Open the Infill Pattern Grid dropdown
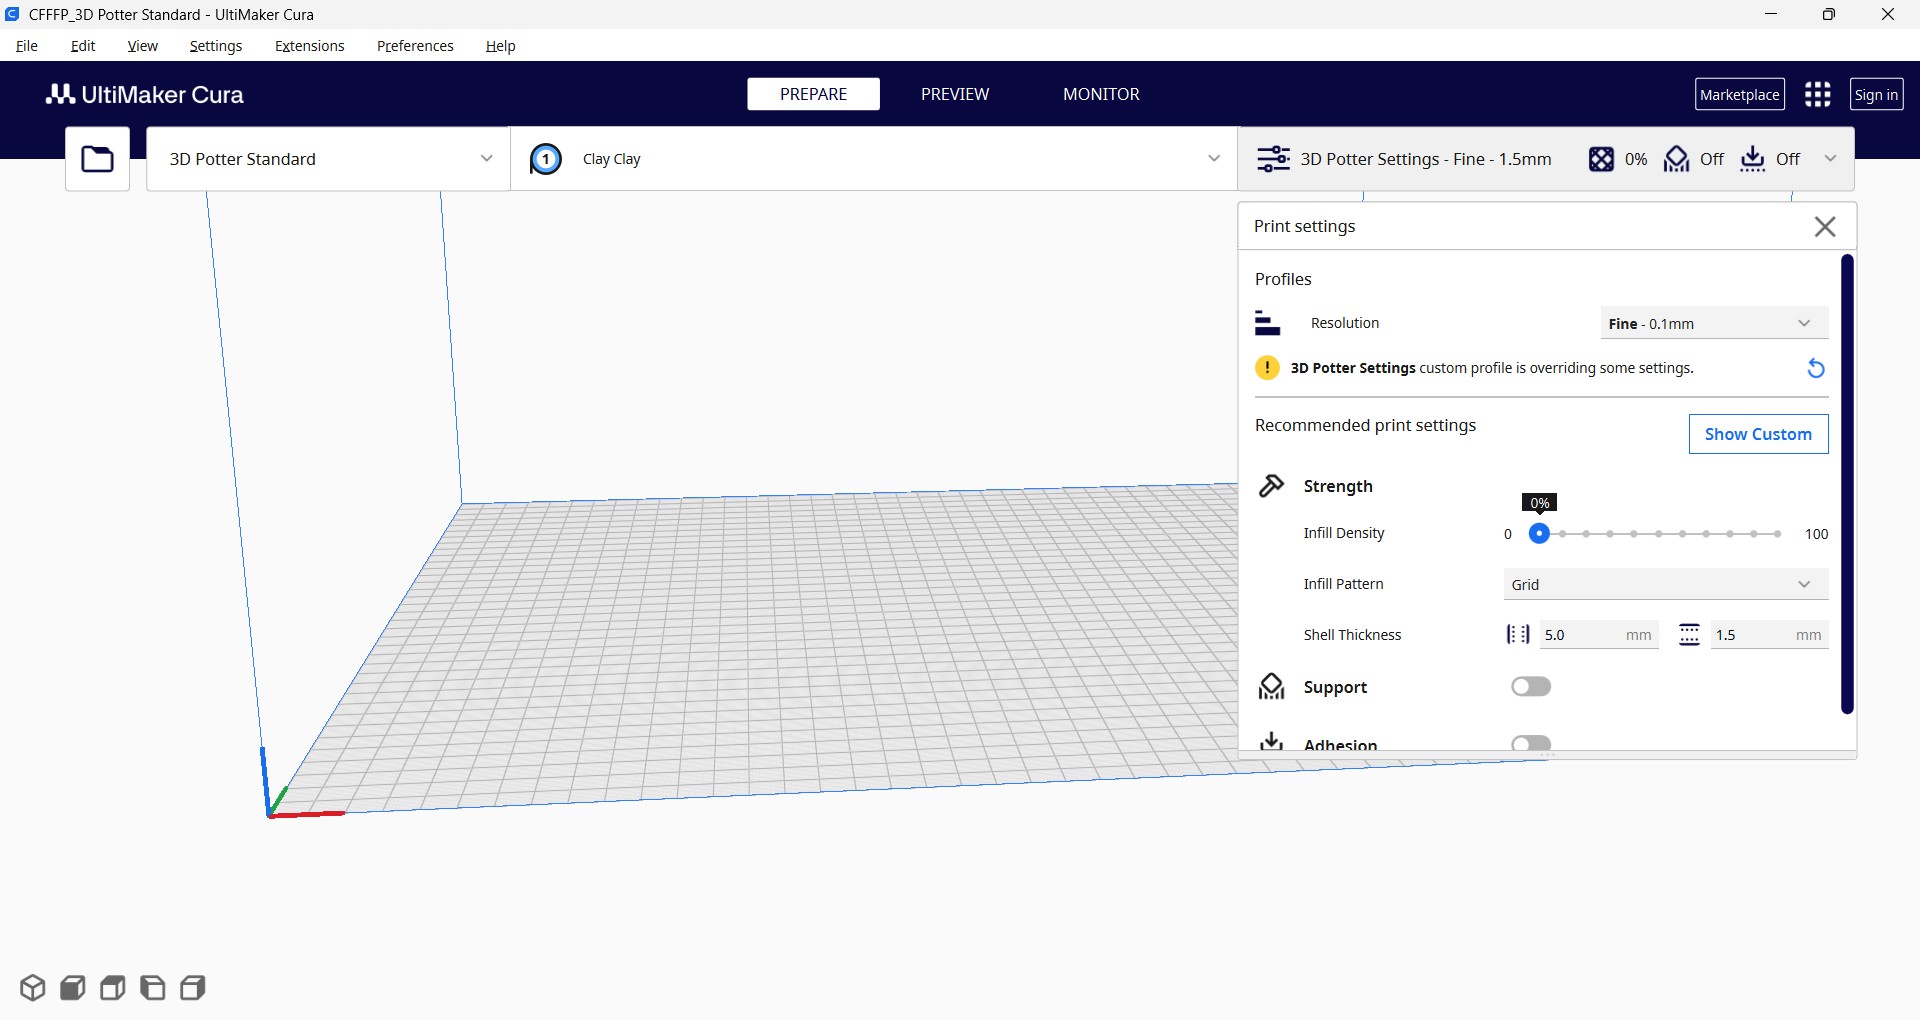1920x1020 pixels. point(1666,584)
